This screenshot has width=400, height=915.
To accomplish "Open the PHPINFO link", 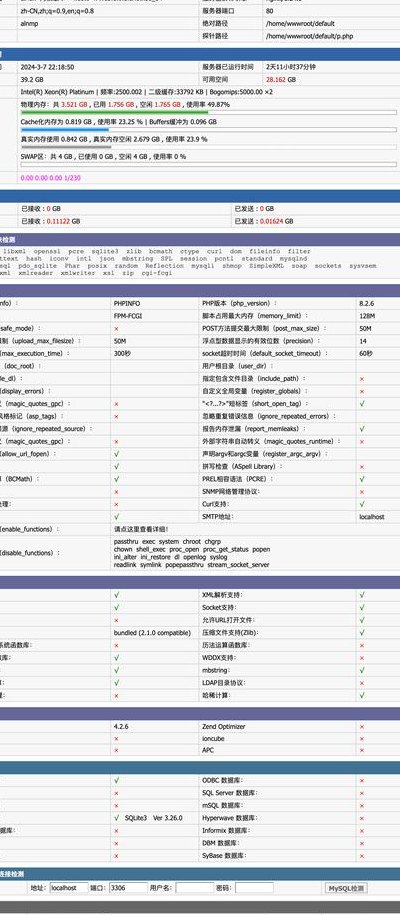I will tap(127, 303).
